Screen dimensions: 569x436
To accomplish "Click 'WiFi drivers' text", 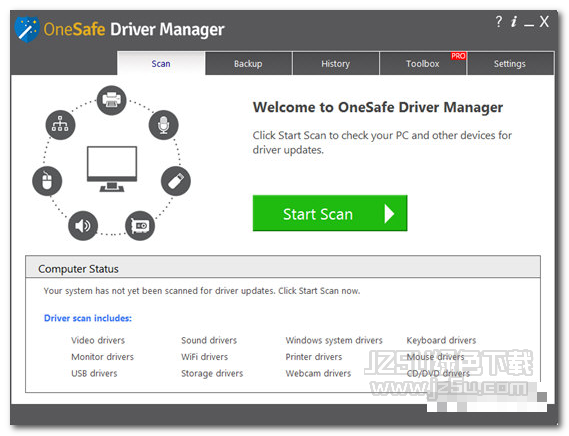I will click(x=204, y=356).
